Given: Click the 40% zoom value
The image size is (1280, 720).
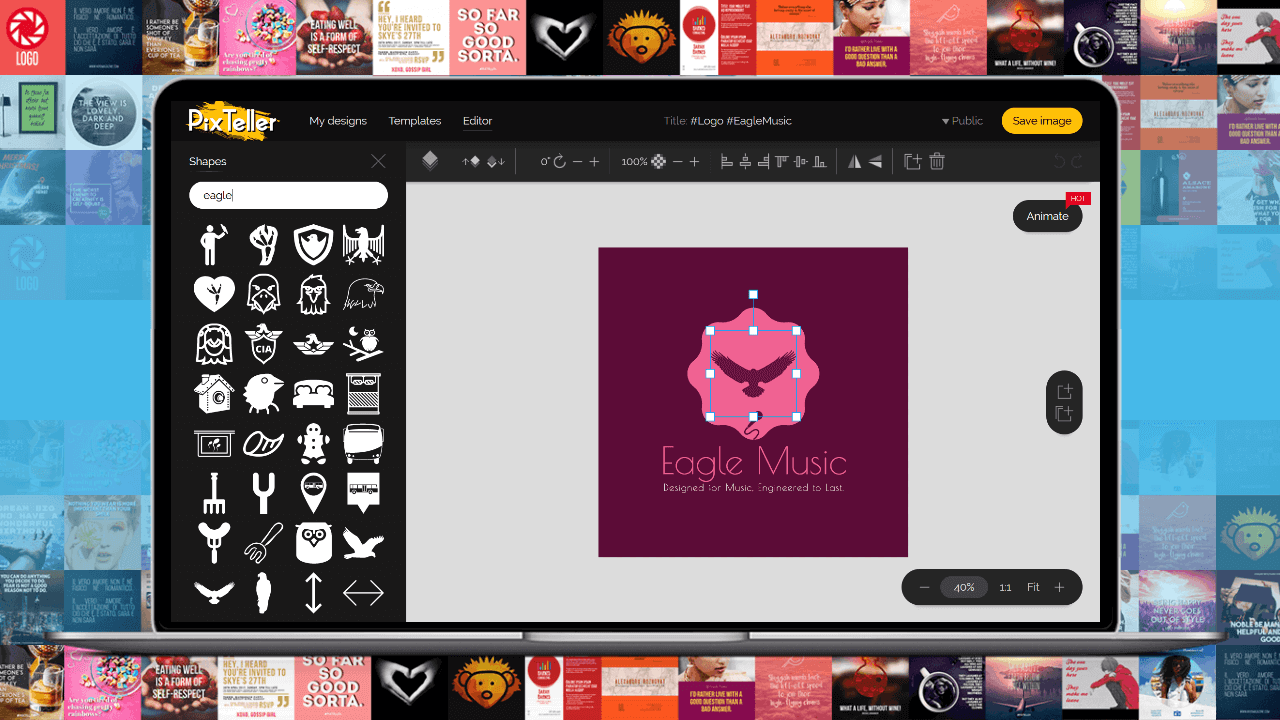Looking at the screenshot, I should [964, 587].
